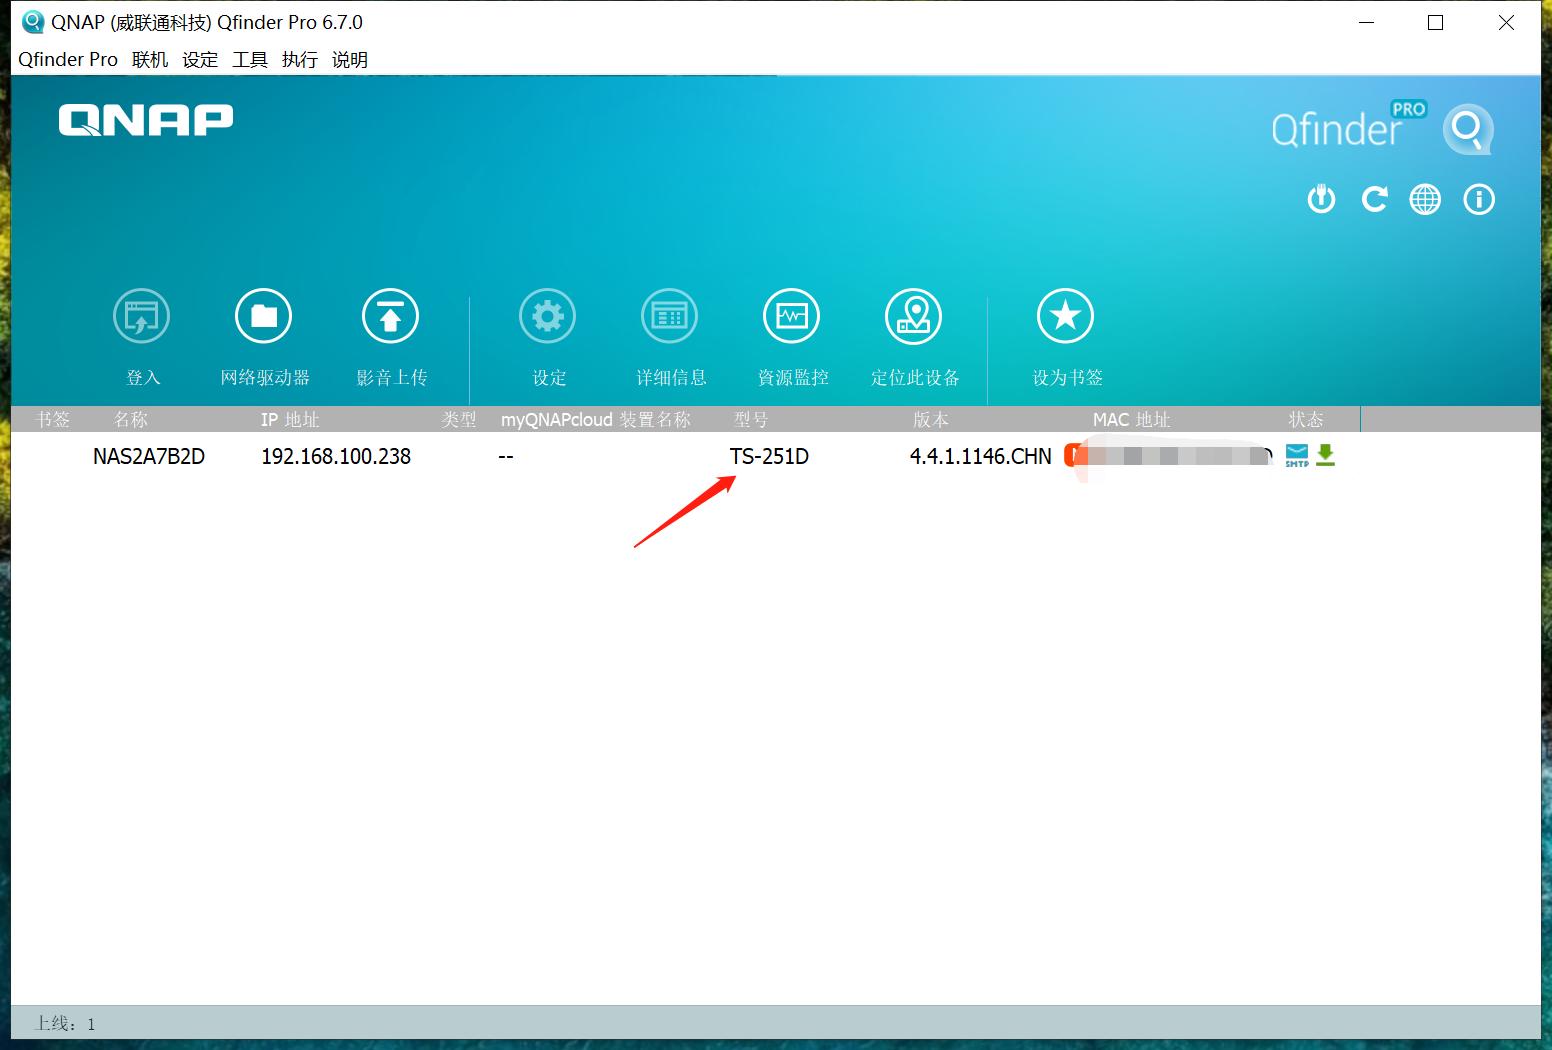Sort by the 名称 column header
Screen dimensions: 1552x1050
pyautogui.click(x=131, y=420)
